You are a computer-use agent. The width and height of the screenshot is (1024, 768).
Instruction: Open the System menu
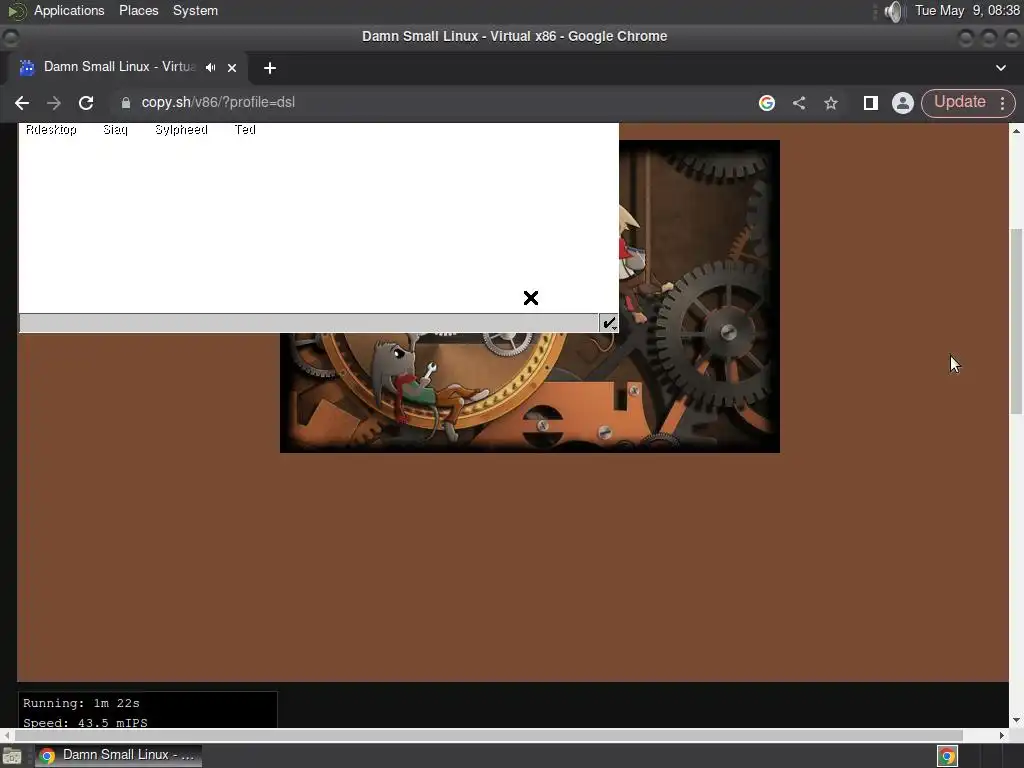[195, 10]
